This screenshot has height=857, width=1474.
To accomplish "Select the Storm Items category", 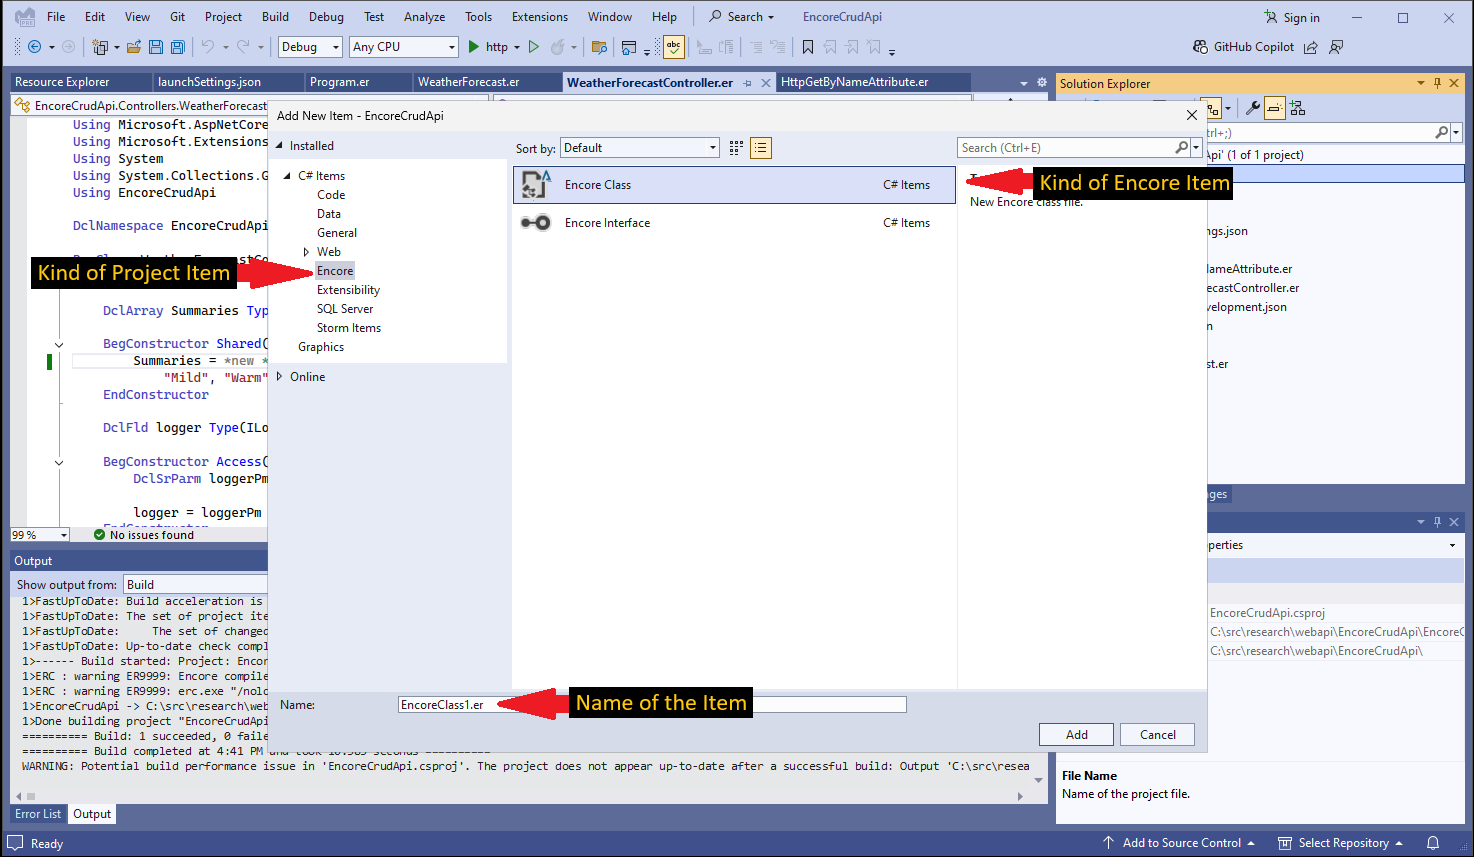I will point(349,328).
